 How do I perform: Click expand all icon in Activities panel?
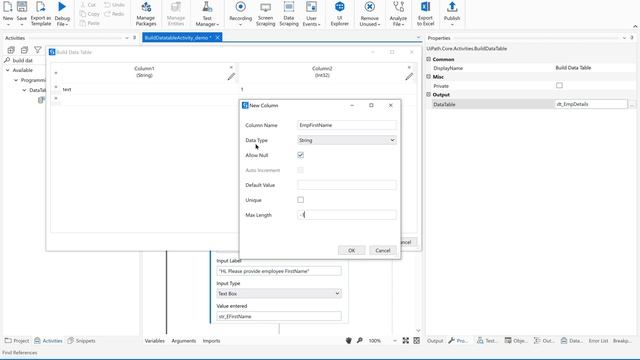pyautogui.click(x=11, y=50)
